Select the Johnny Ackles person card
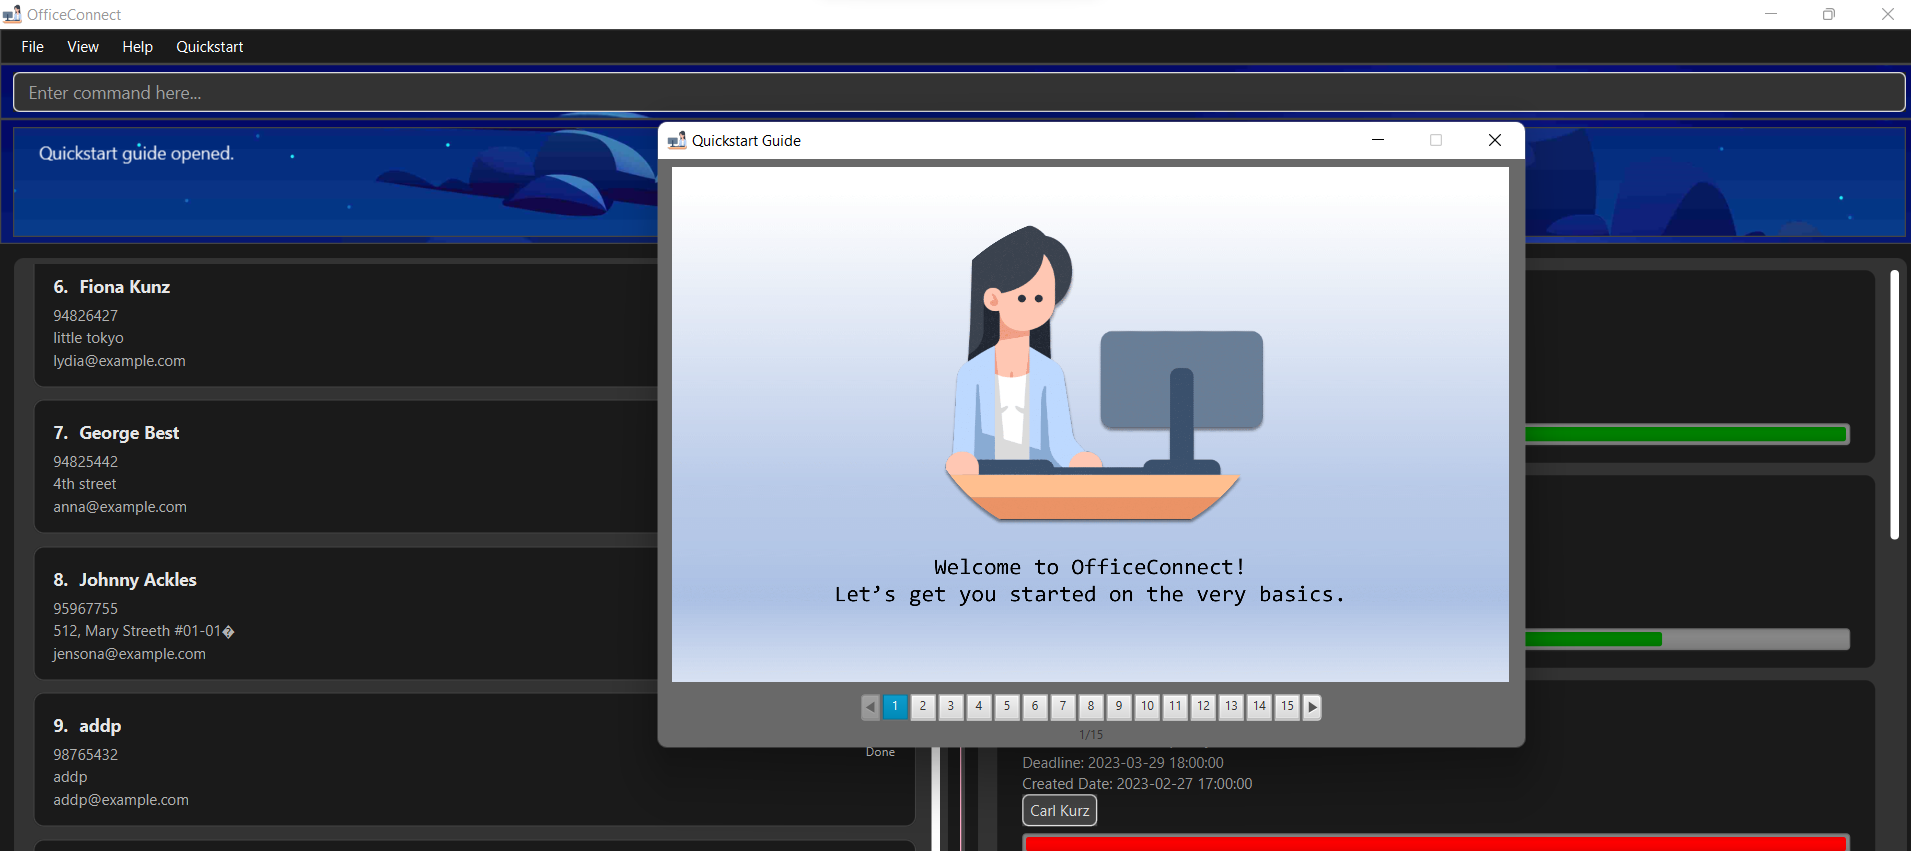The image size is (1911, 851). tap(346, 613)
